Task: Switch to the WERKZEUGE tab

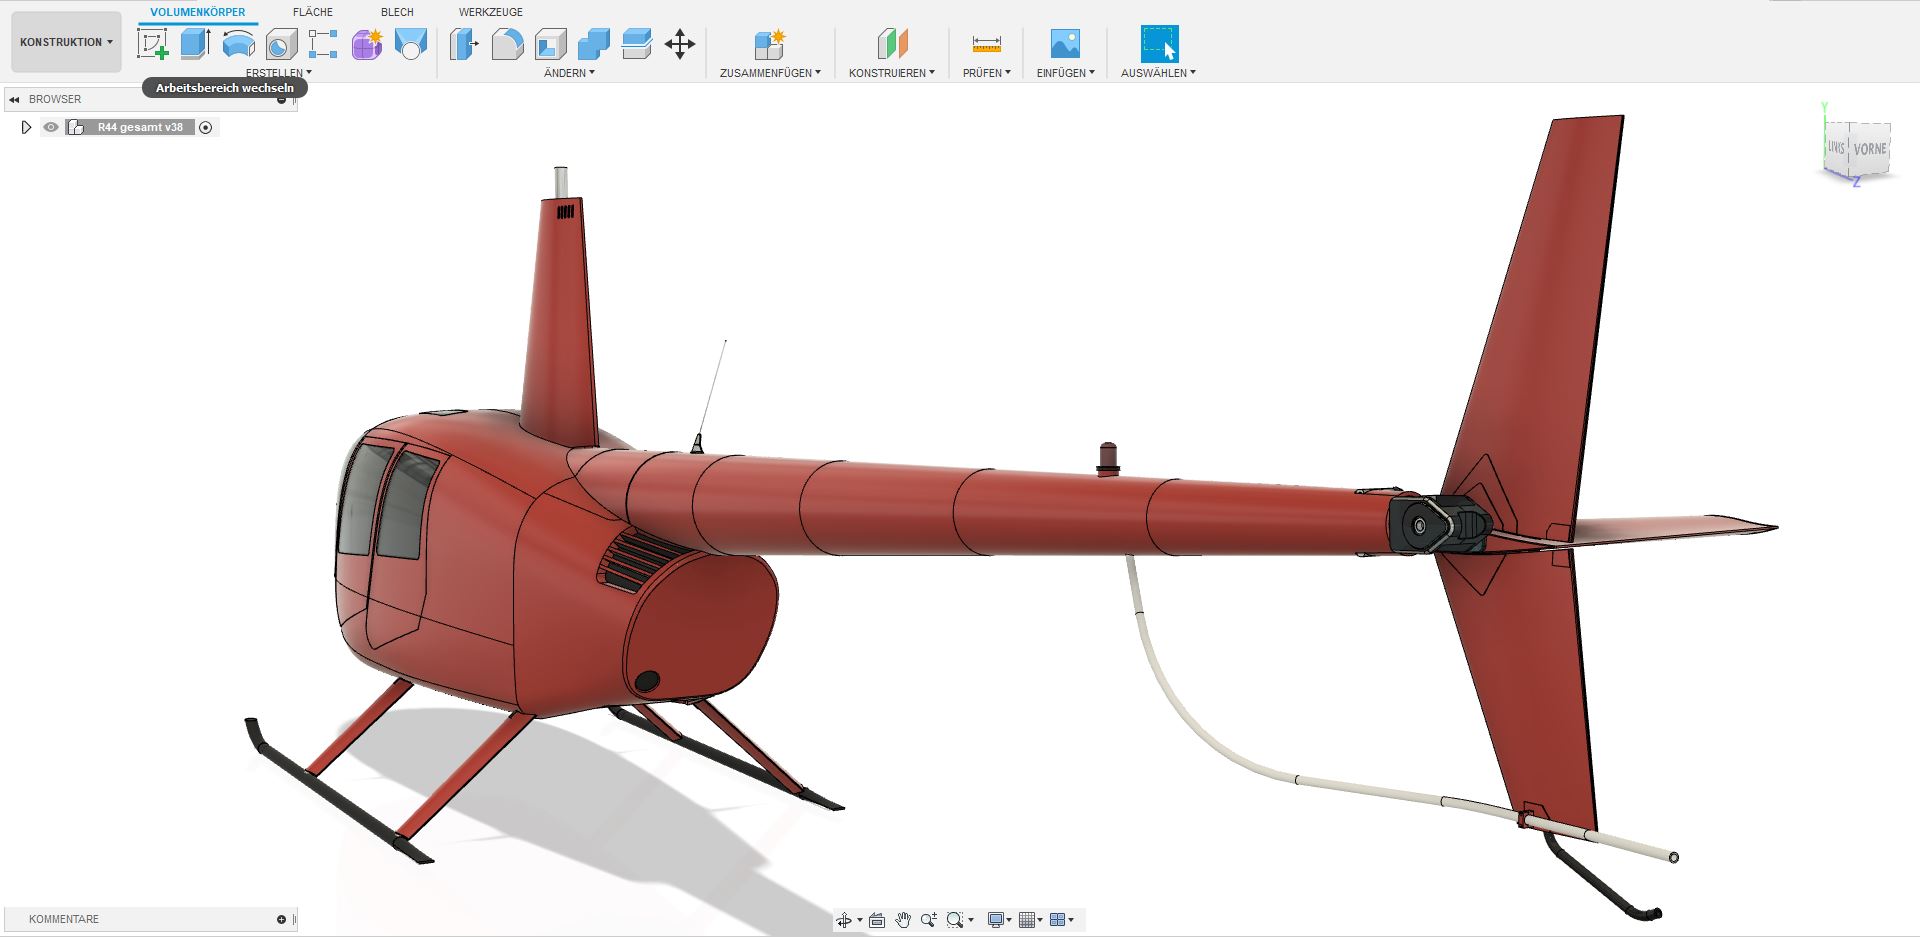Action: 490,12
